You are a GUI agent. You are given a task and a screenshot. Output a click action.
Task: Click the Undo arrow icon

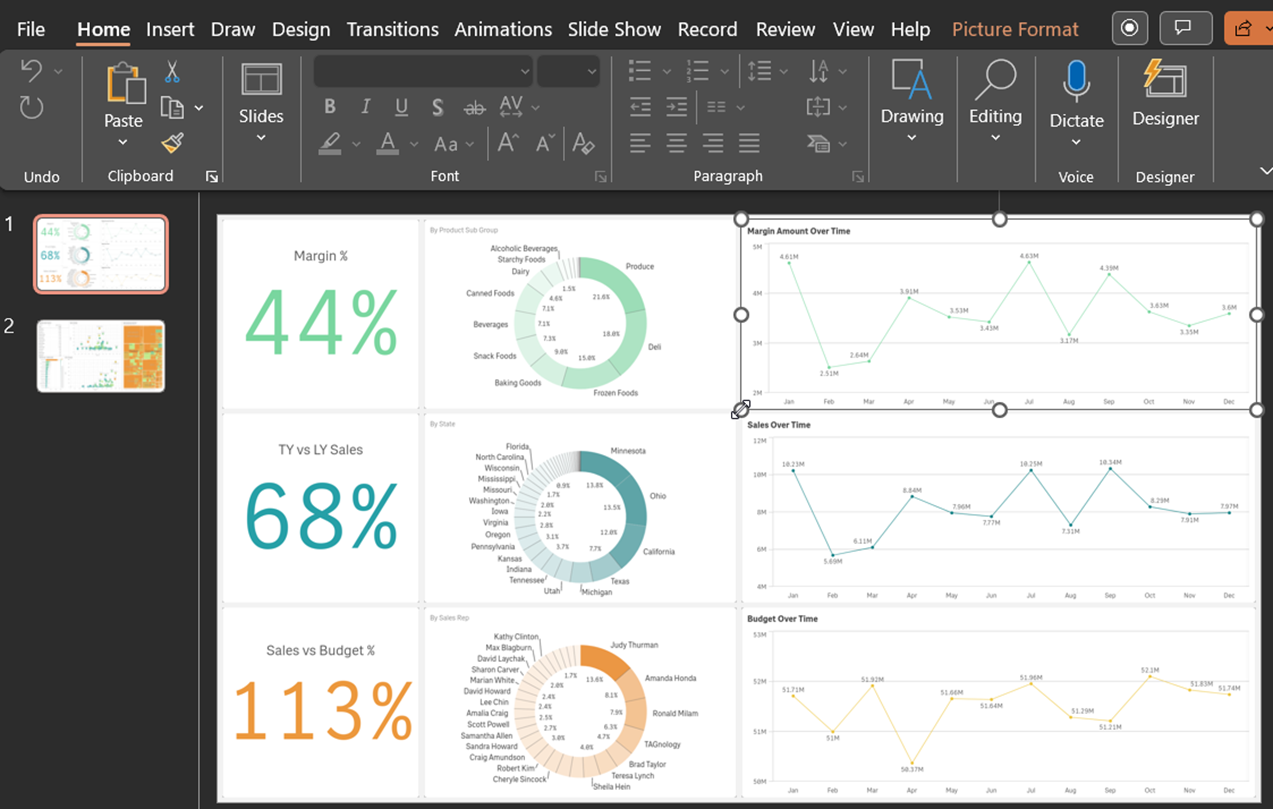tap(32, 71)
